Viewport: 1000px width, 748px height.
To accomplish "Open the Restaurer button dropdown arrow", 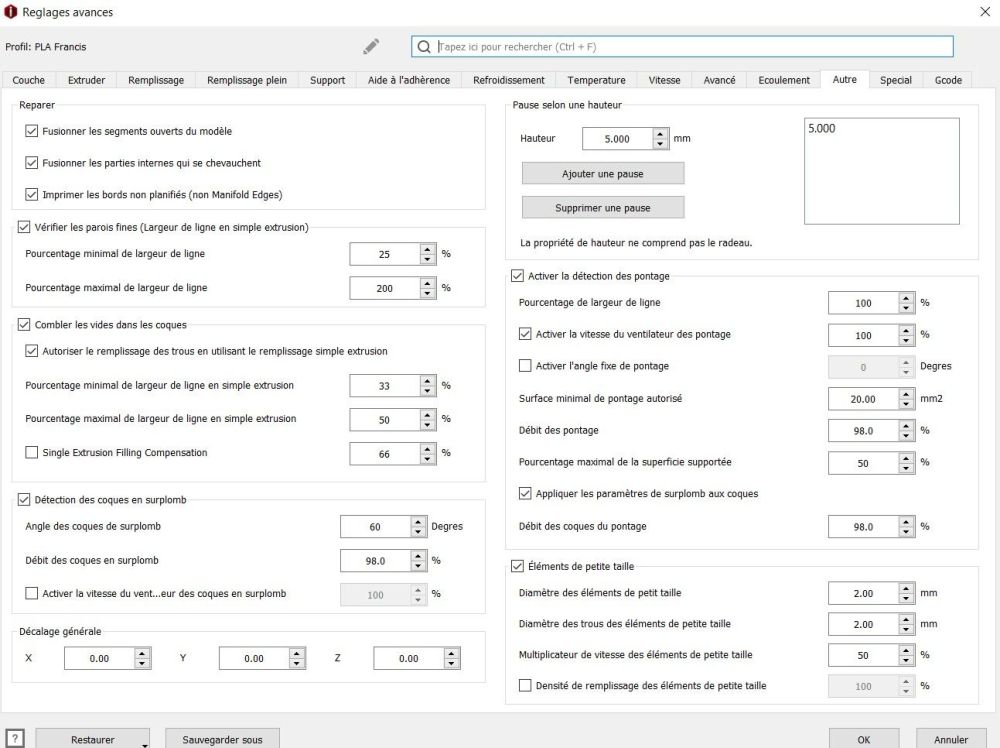I will [x=145, y=744].
